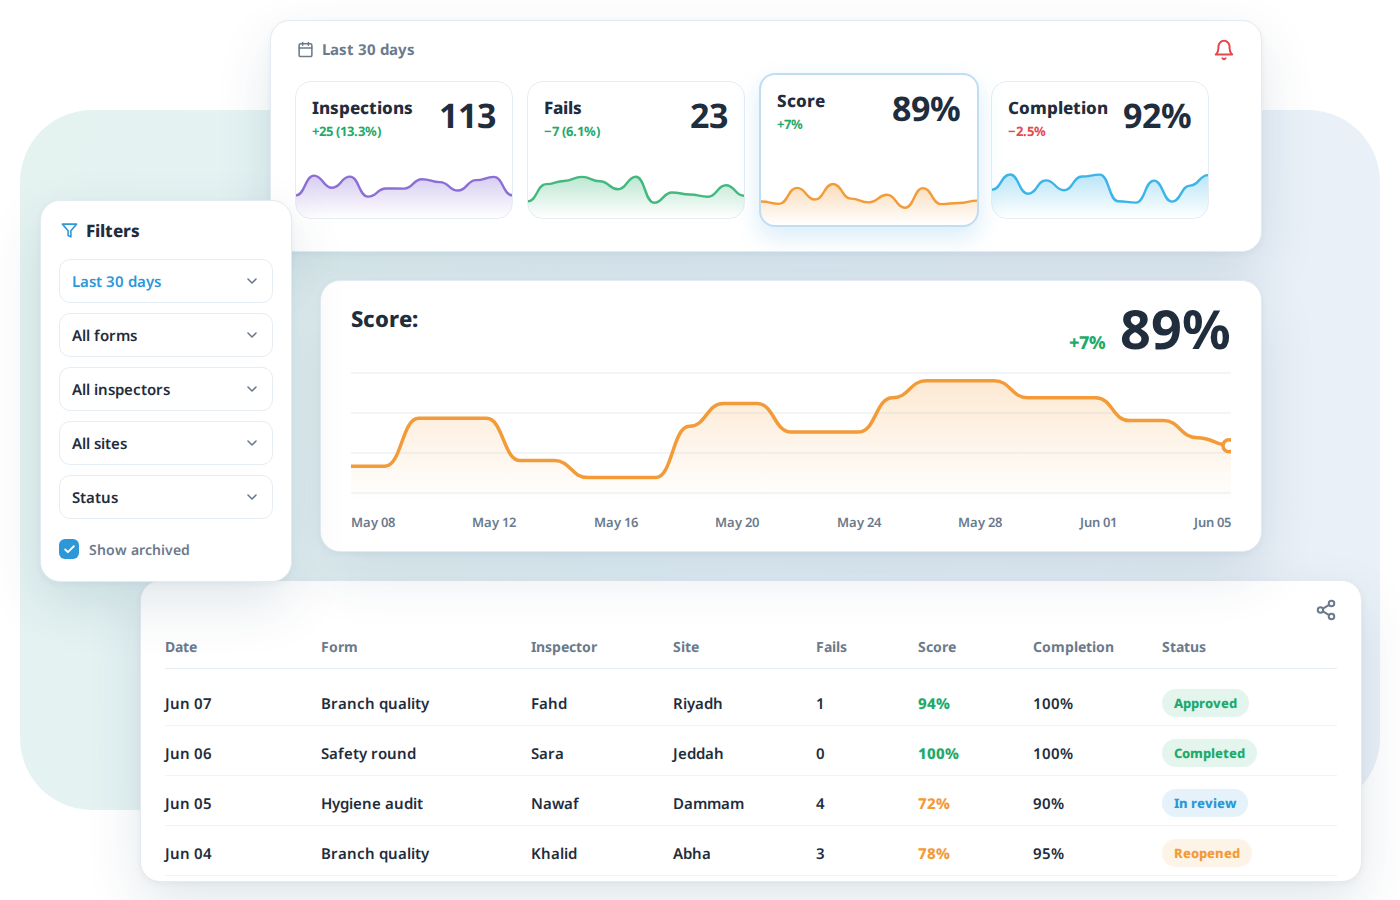Sort table by Fails column header
The height and width of the screenshot is (900, 1400).
coord(831,647)
